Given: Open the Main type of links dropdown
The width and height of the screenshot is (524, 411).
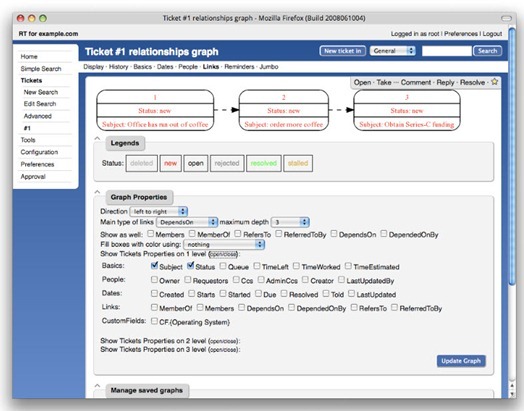Looking at the screenshot, I should 187,222.
